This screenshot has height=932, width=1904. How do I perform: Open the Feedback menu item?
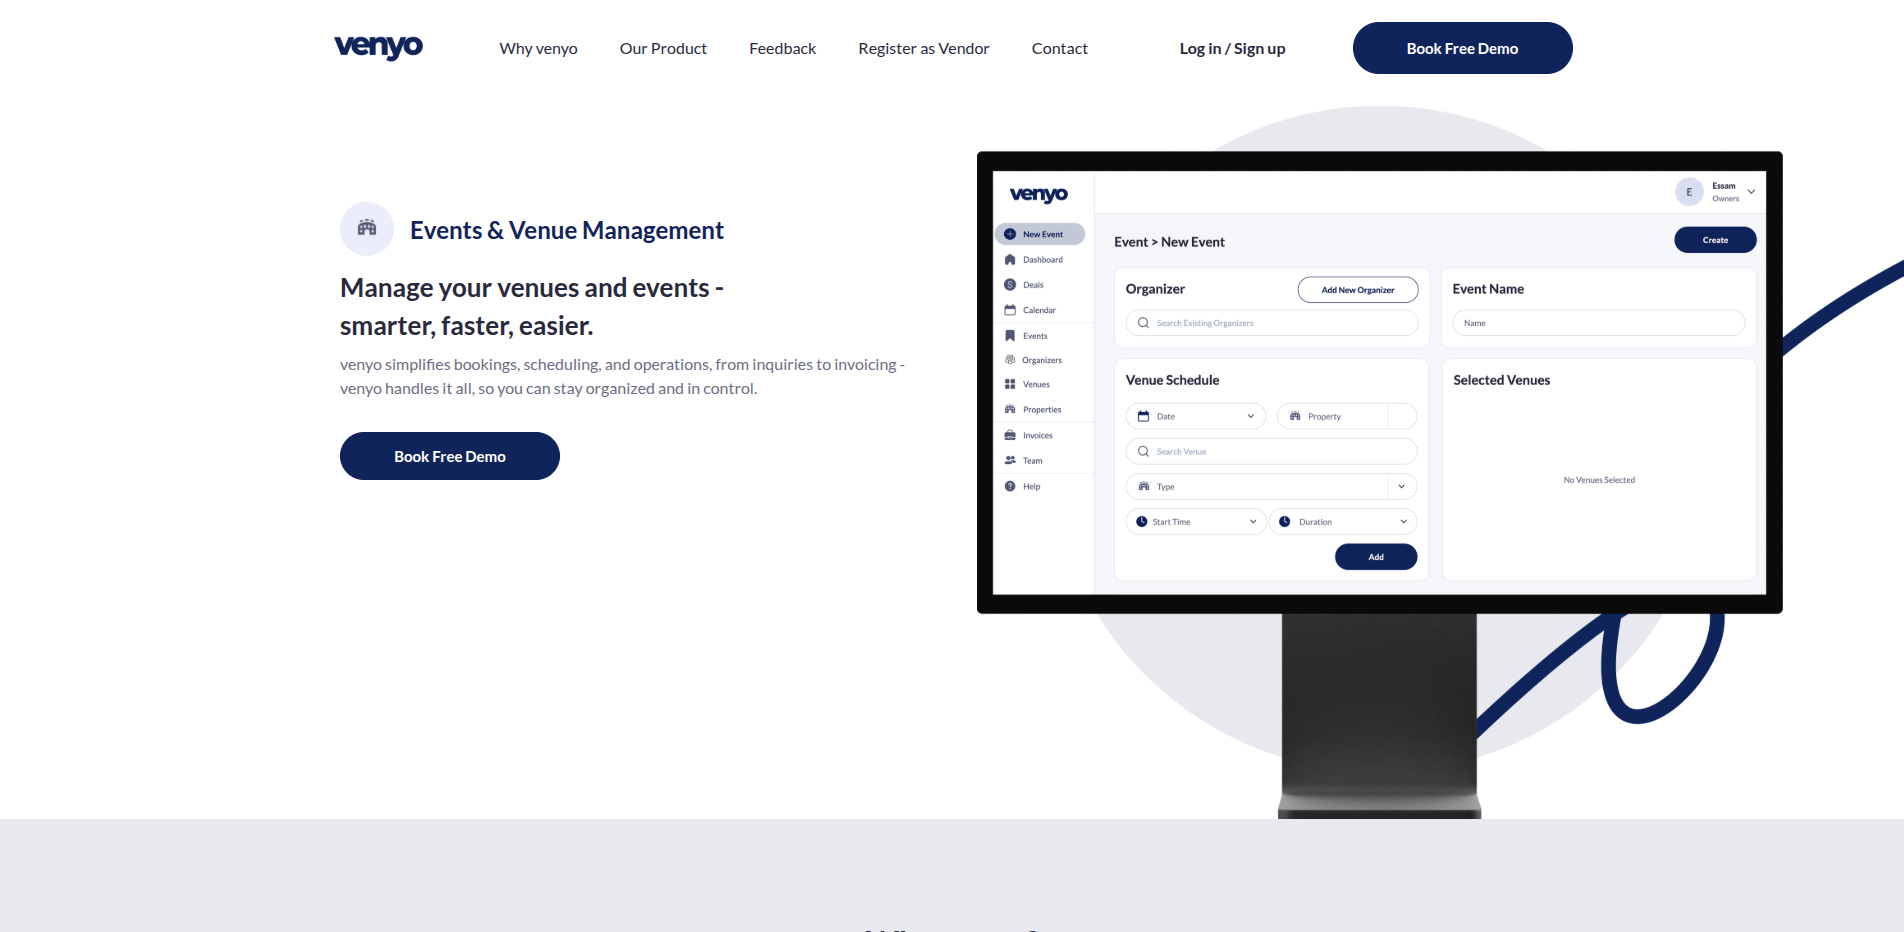pyautogui.click(x=782, y=47)
